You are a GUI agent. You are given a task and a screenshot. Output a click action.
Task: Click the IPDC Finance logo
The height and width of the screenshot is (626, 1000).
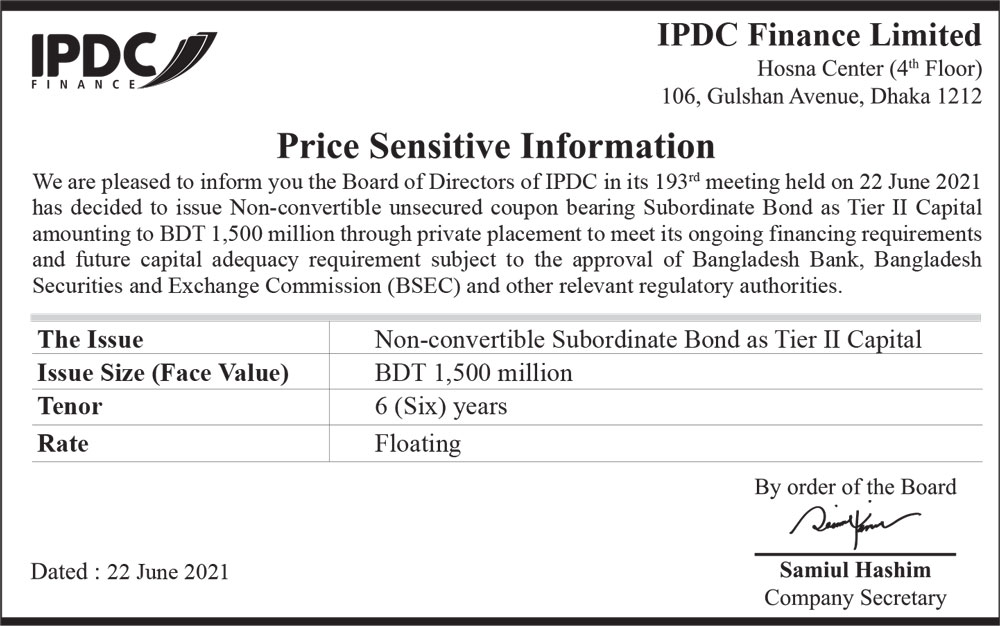122,60
